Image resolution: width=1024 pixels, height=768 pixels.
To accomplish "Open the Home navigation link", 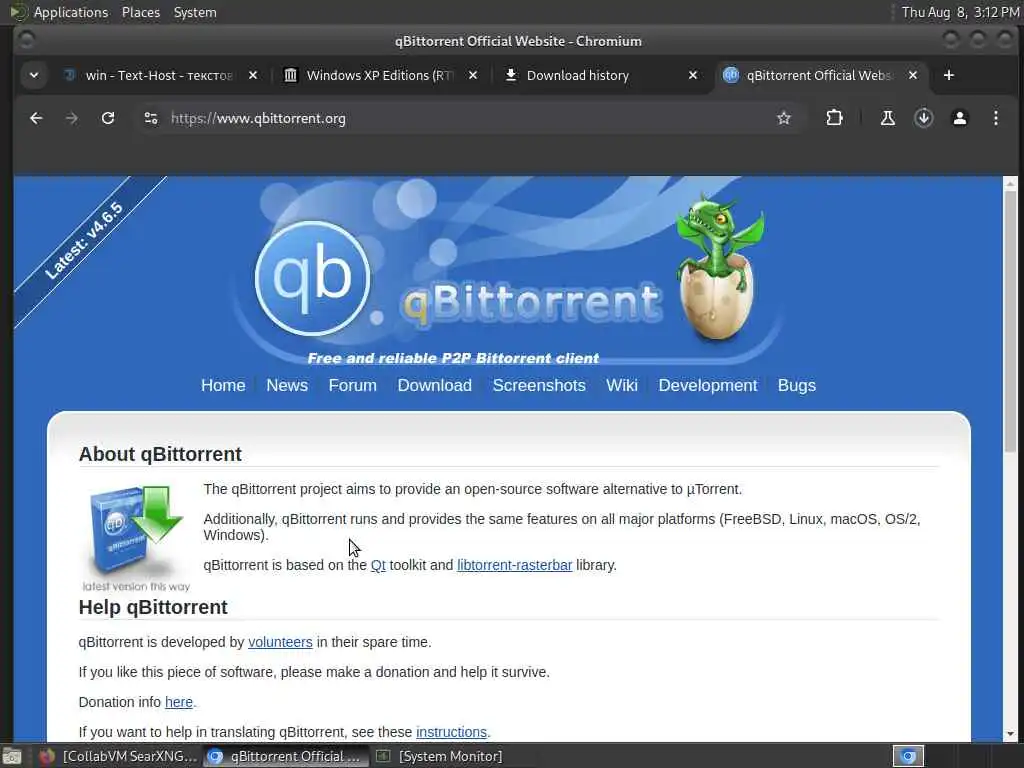I will coord(223,385).
